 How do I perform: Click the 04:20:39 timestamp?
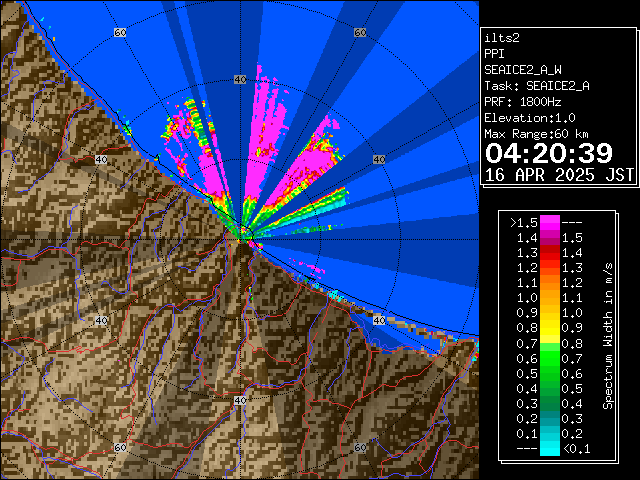549,153
